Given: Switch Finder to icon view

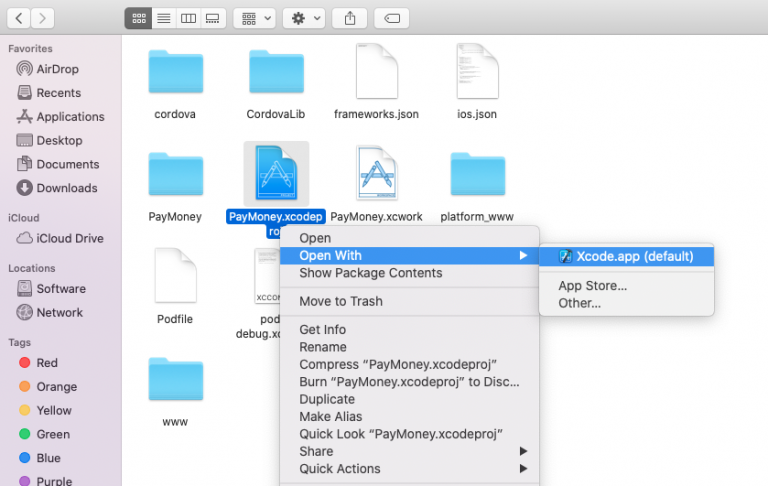Looking at the screenshot, I should pos(138,18).
